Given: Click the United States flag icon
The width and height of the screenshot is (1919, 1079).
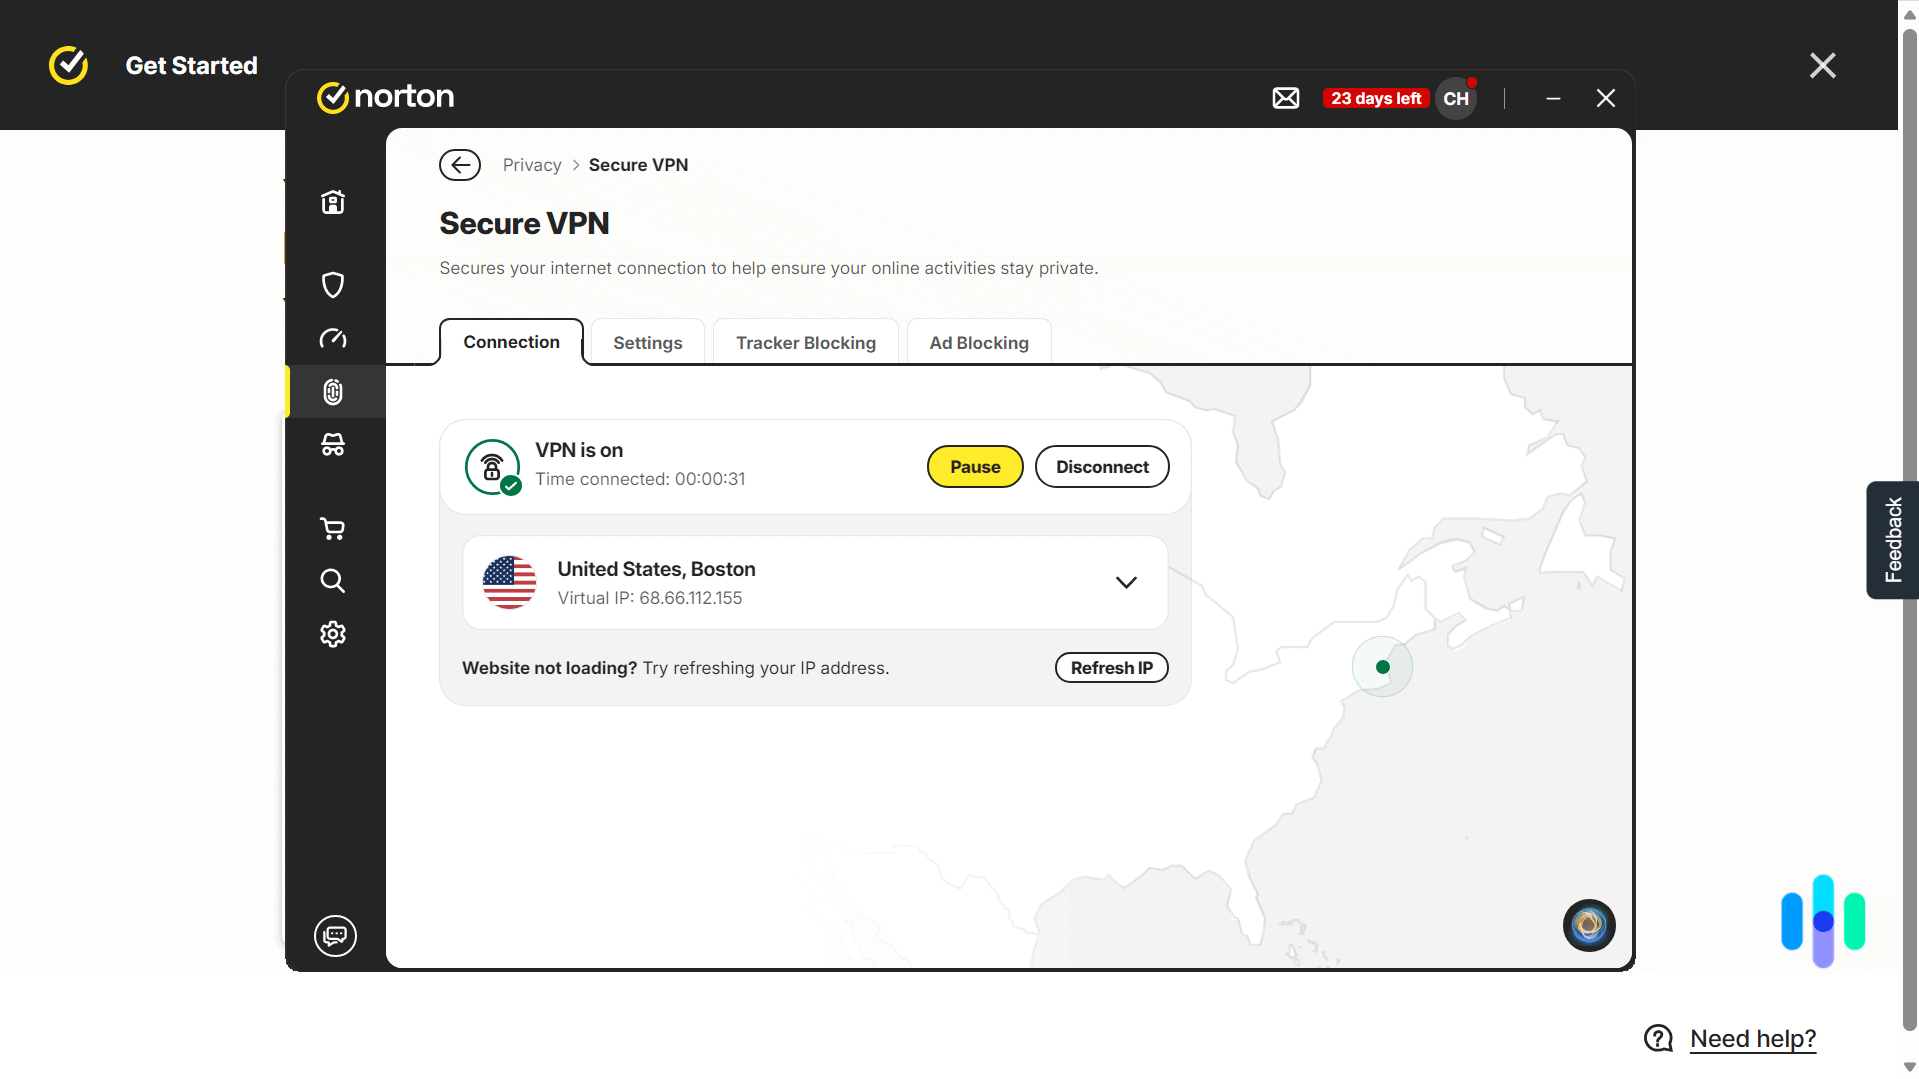Looking at the screenshot, I should point(509,583).
